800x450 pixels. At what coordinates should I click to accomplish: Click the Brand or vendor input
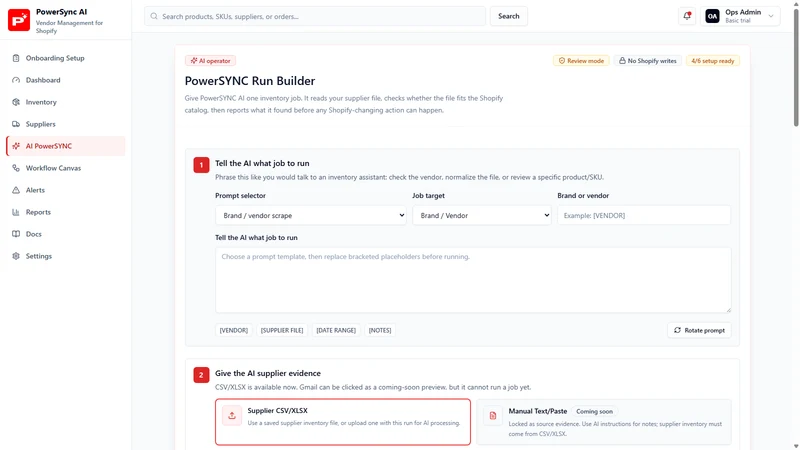(x=644, y=215)
